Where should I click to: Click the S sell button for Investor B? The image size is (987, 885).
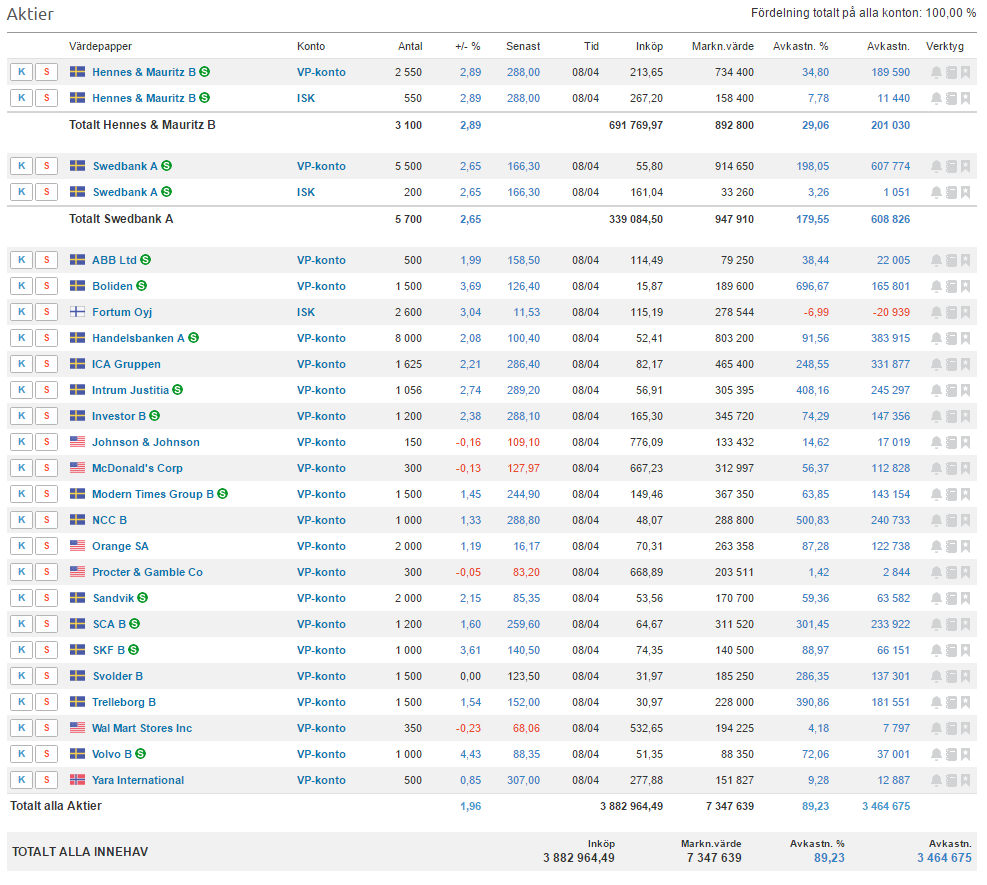(47, 416)
